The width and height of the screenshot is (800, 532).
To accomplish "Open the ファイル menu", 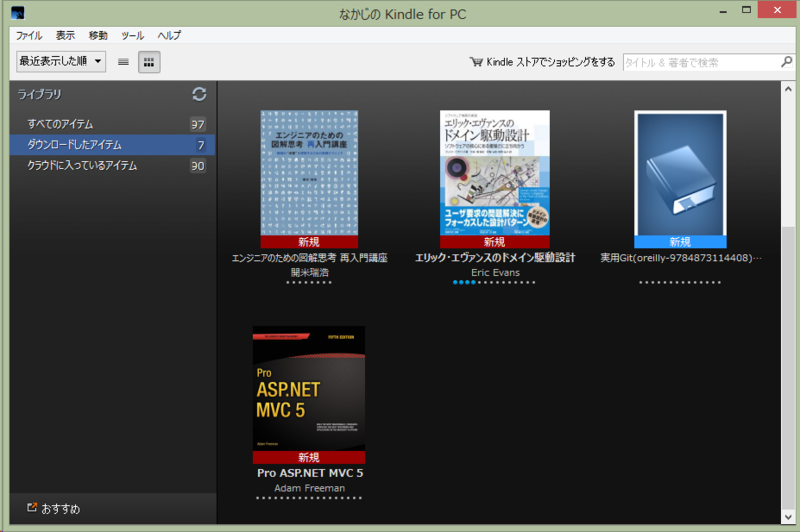I will (29, 35).
